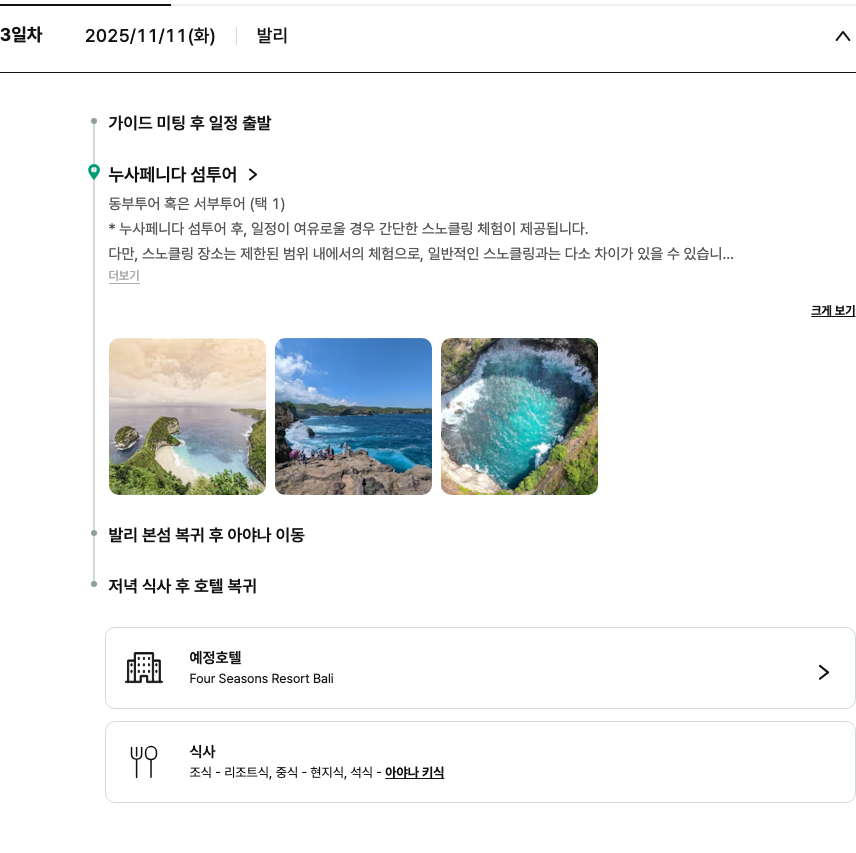
Task: Click the 저녁 식사 후 호텔 복귀 timeline dot
Action: 94,585
